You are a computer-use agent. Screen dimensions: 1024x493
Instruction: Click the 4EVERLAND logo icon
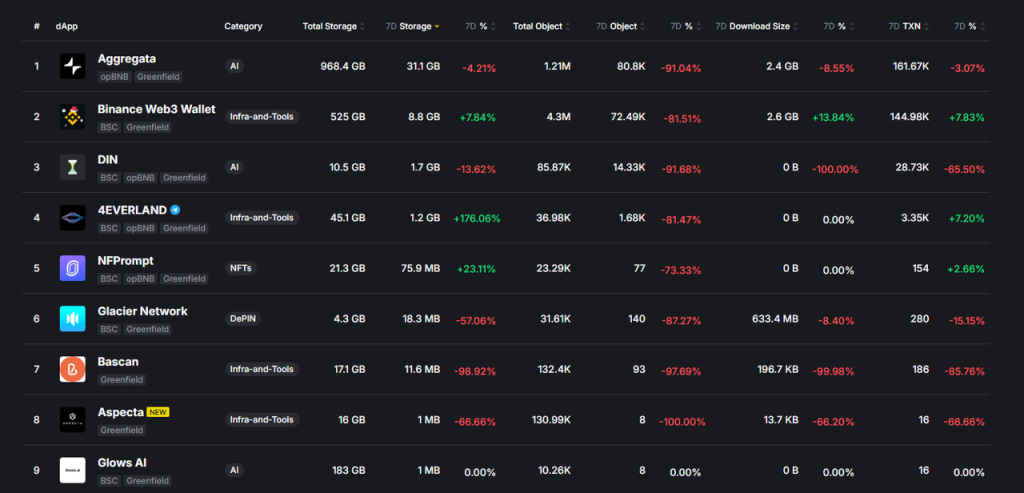(x=73, y=217)
